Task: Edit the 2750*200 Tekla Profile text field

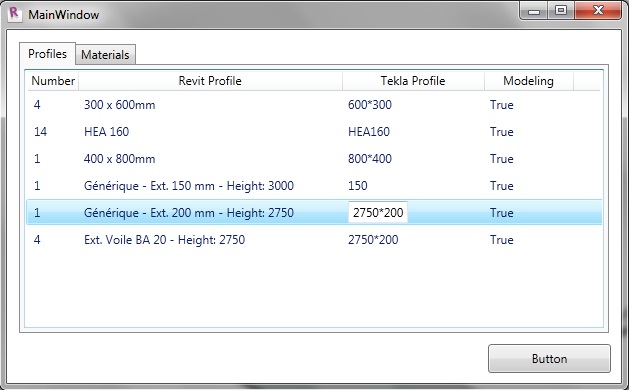Action: tap(378, 212)
